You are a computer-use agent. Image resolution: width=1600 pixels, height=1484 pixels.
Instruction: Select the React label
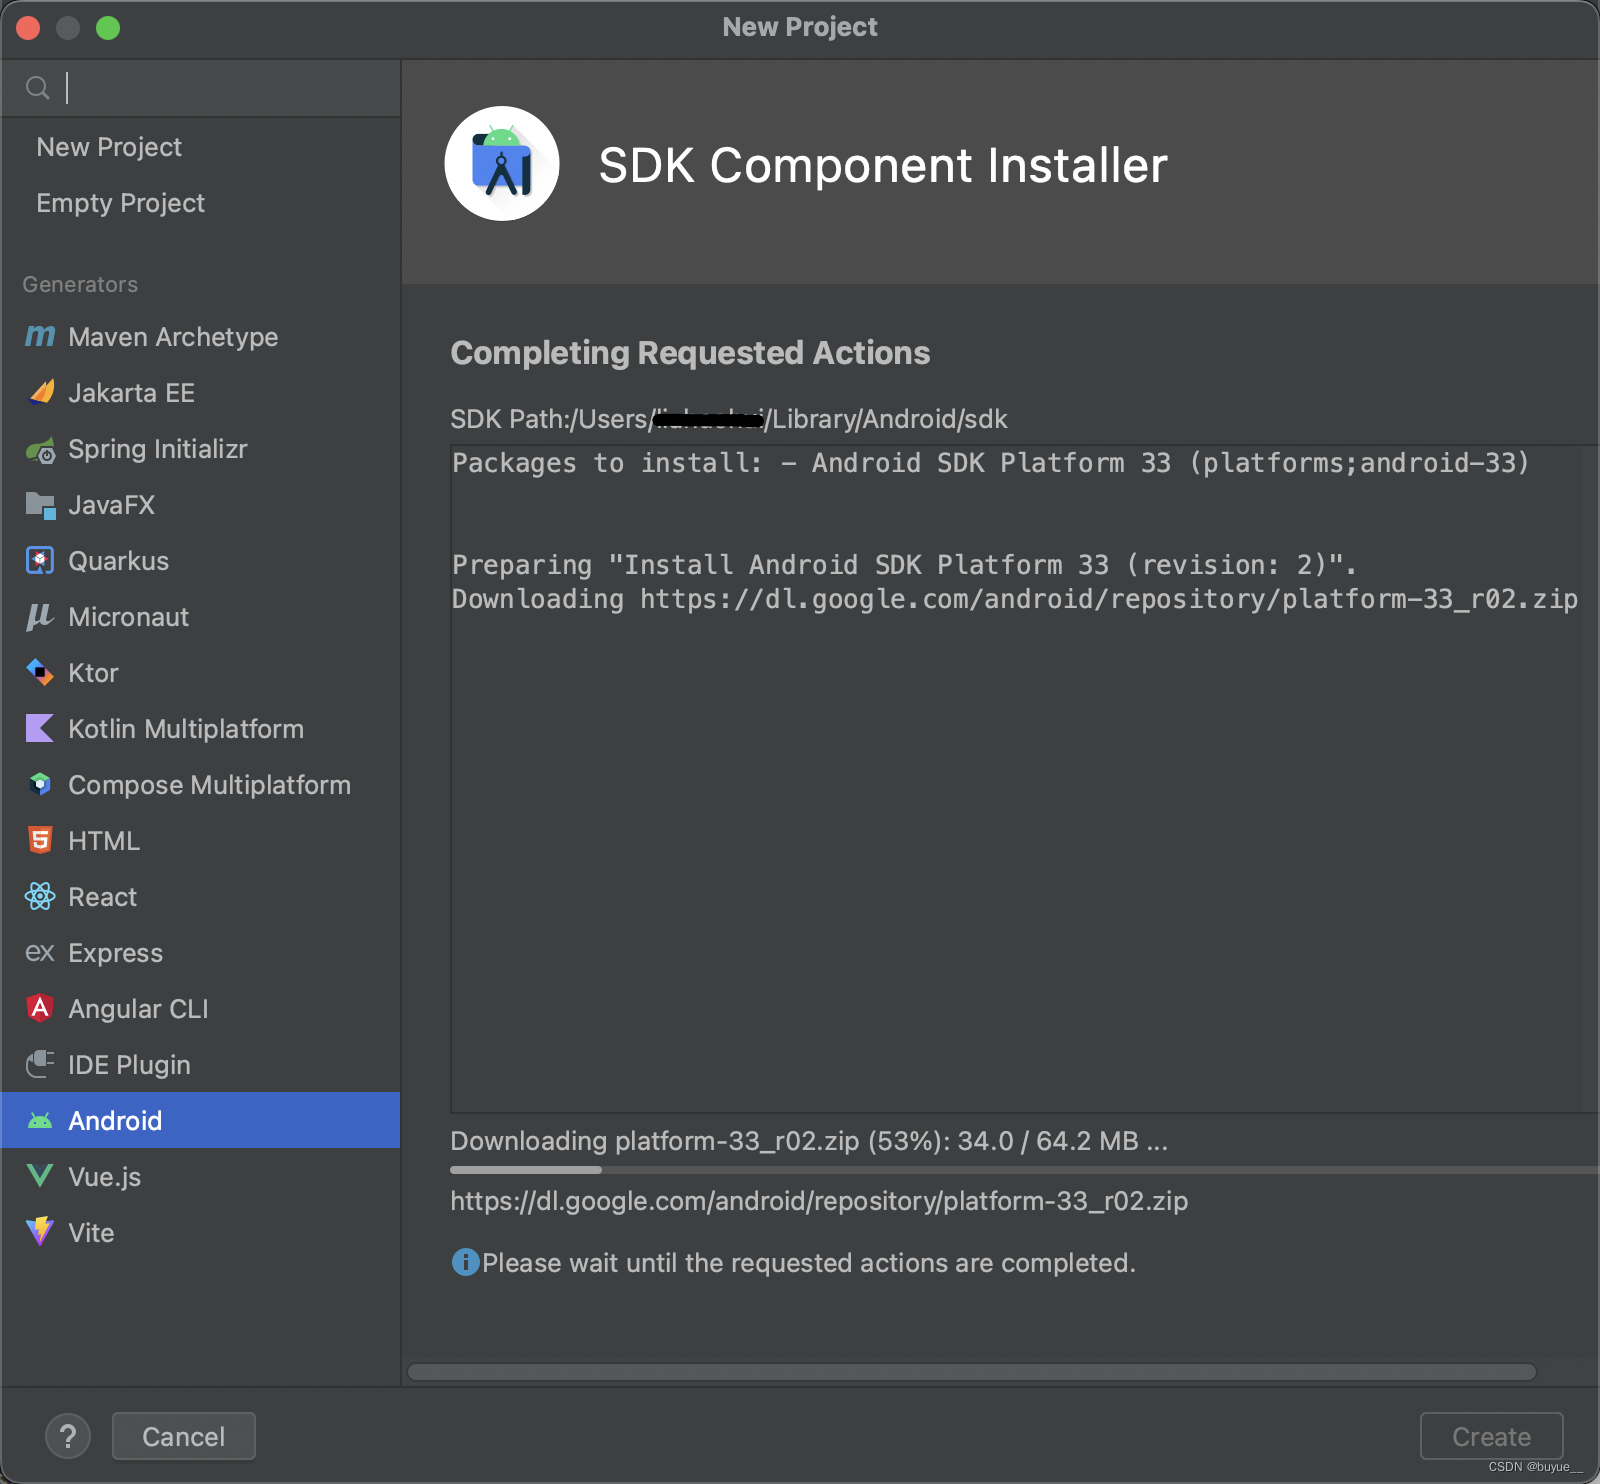[x=102, y=897]
